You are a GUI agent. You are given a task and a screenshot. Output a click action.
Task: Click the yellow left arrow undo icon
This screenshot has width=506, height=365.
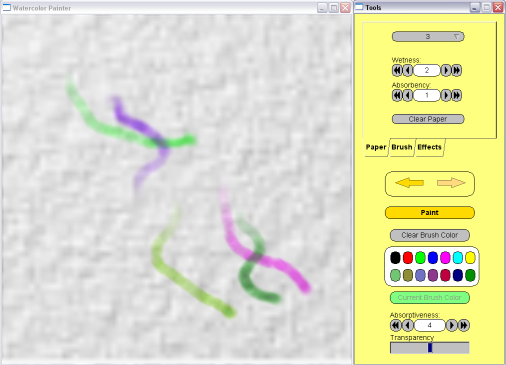pyautogui.click(x=409, y=183)
